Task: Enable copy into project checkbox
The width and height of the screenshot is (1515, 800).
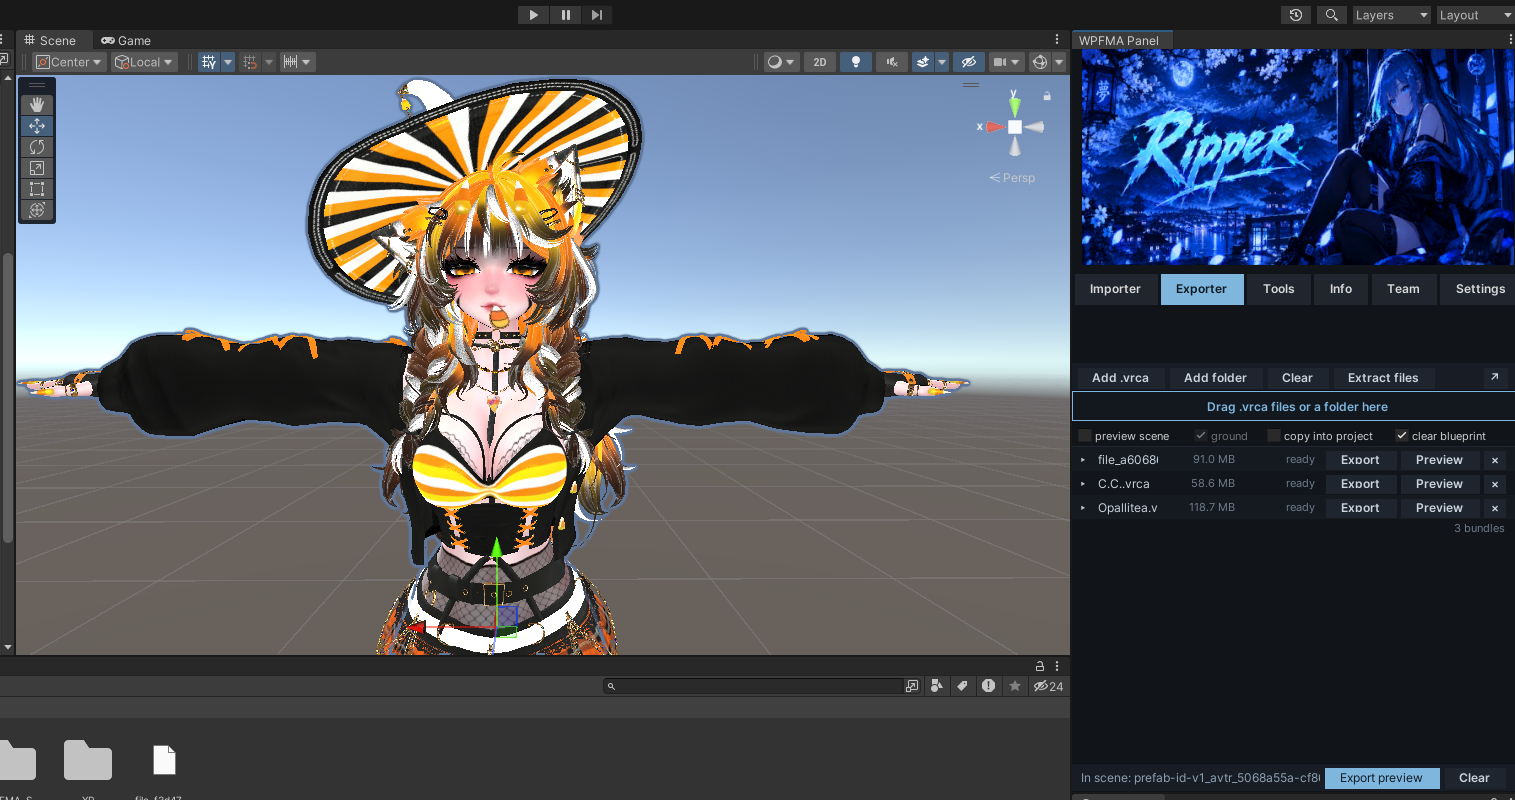Action: tap(1274, 436)
